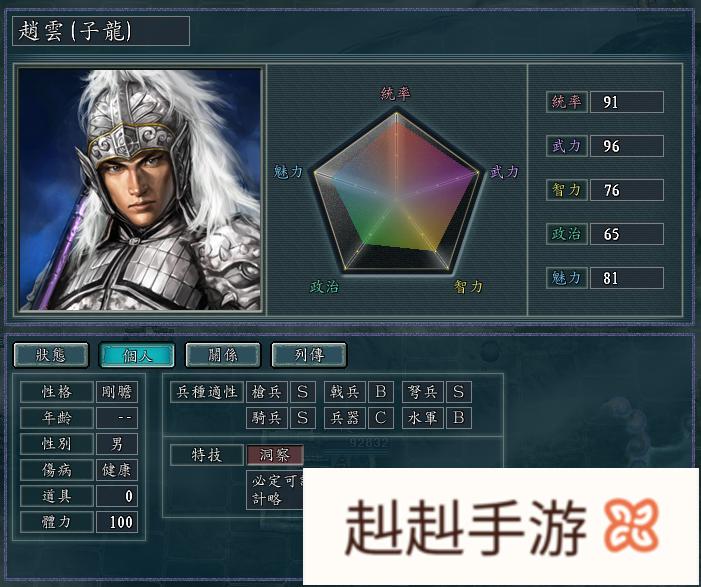The width and height of the screenshot is (701, 587).
Task: Click the 智力 stat label
Action: [566, 190]
